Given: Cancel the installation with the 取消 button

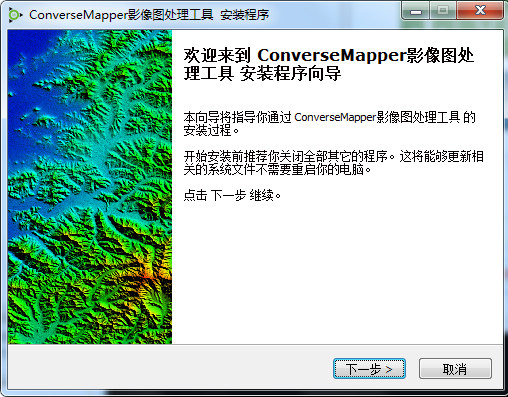Looking at the screenshot, I should point(455,369).
